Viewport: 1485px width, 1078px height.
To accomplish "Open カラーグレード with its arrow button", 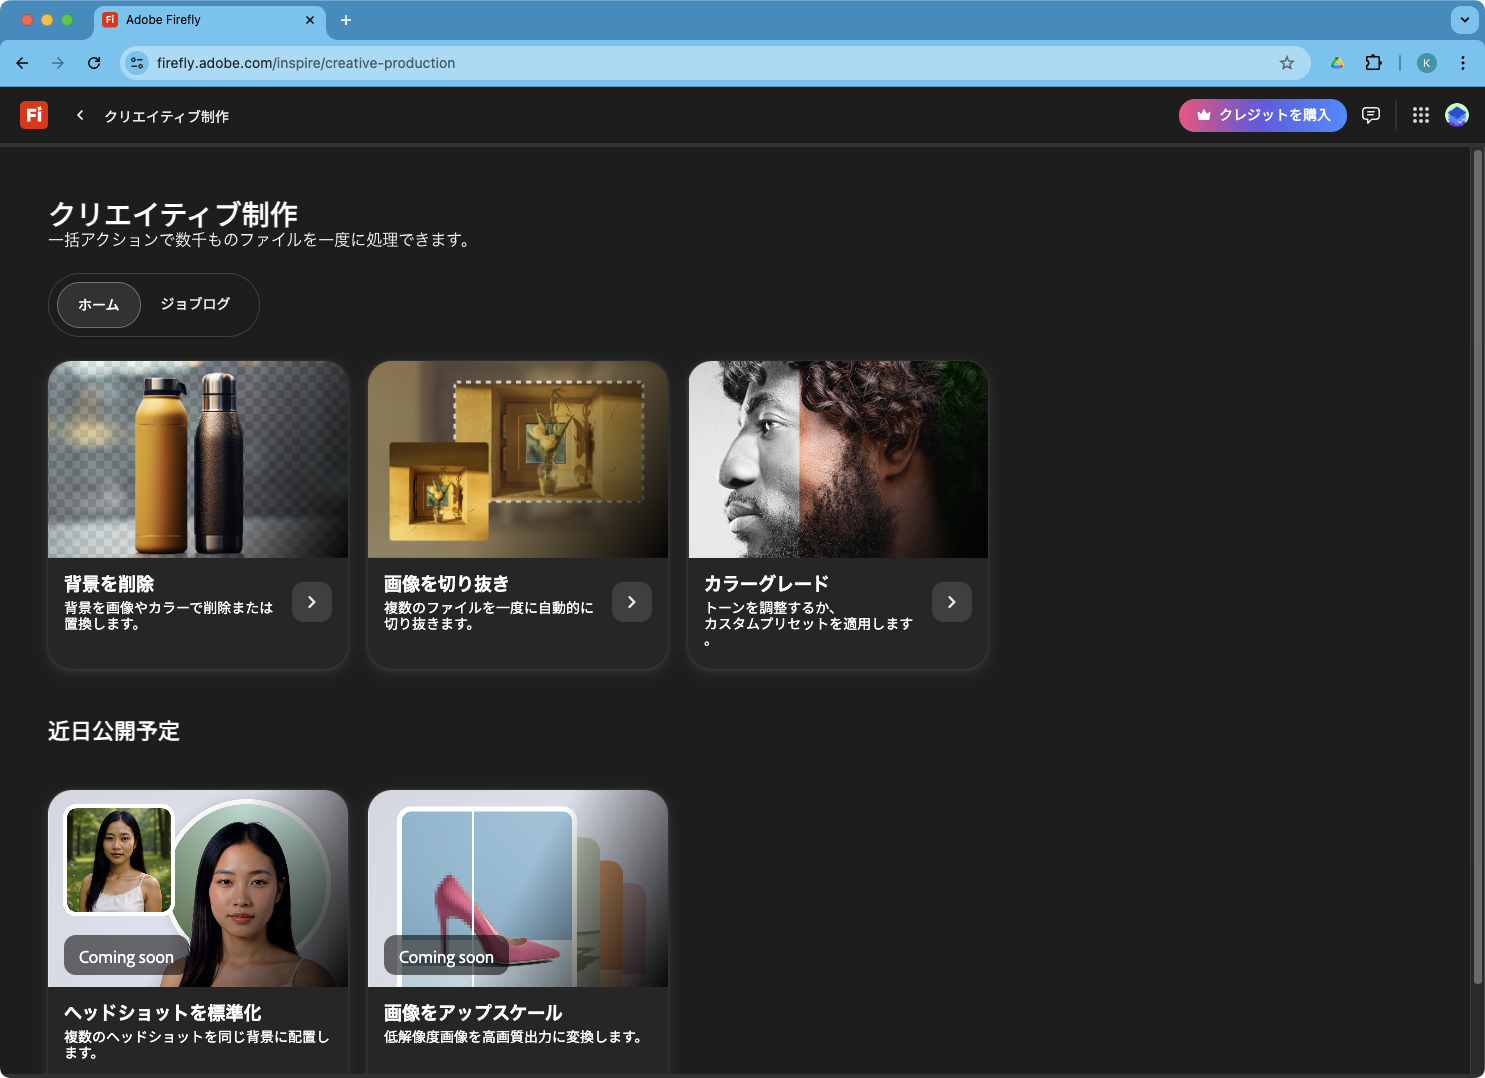I will (x=952, y=602).
